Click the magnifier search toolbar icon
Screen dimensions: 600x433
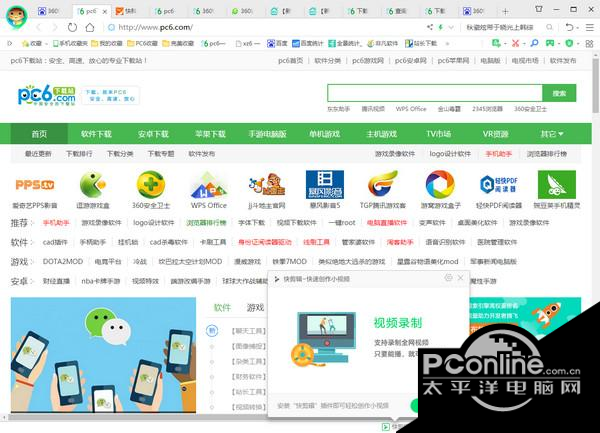coord(535,43)
